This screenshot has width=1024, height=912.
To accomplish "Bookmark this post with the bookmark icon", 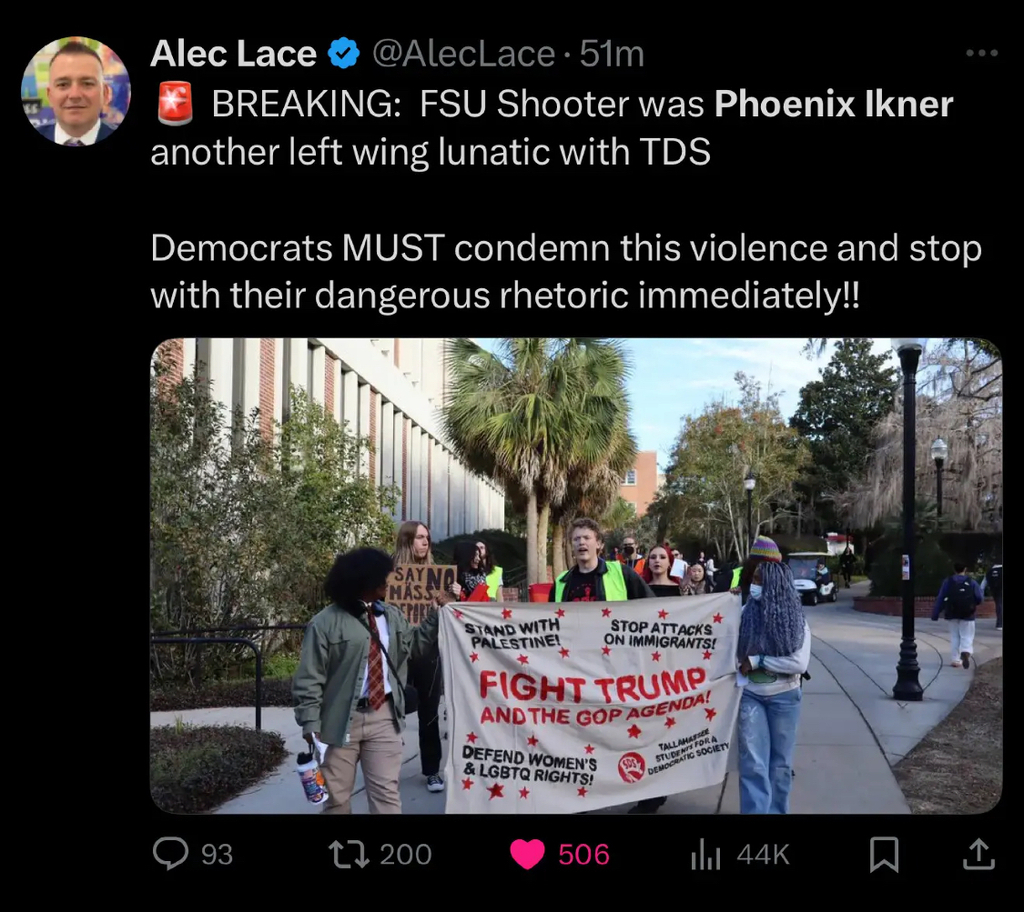I will (x=884, y=855).
